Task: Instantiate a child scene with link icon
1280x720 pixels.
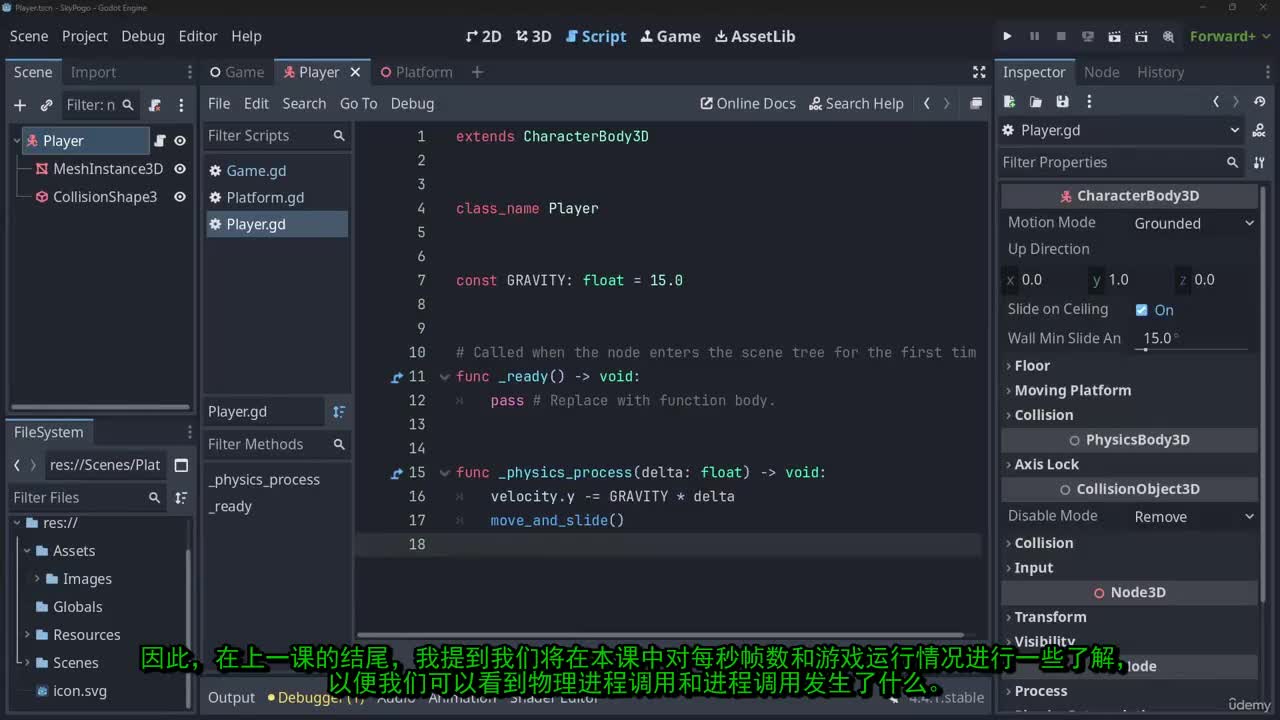Action: point(46,105)
